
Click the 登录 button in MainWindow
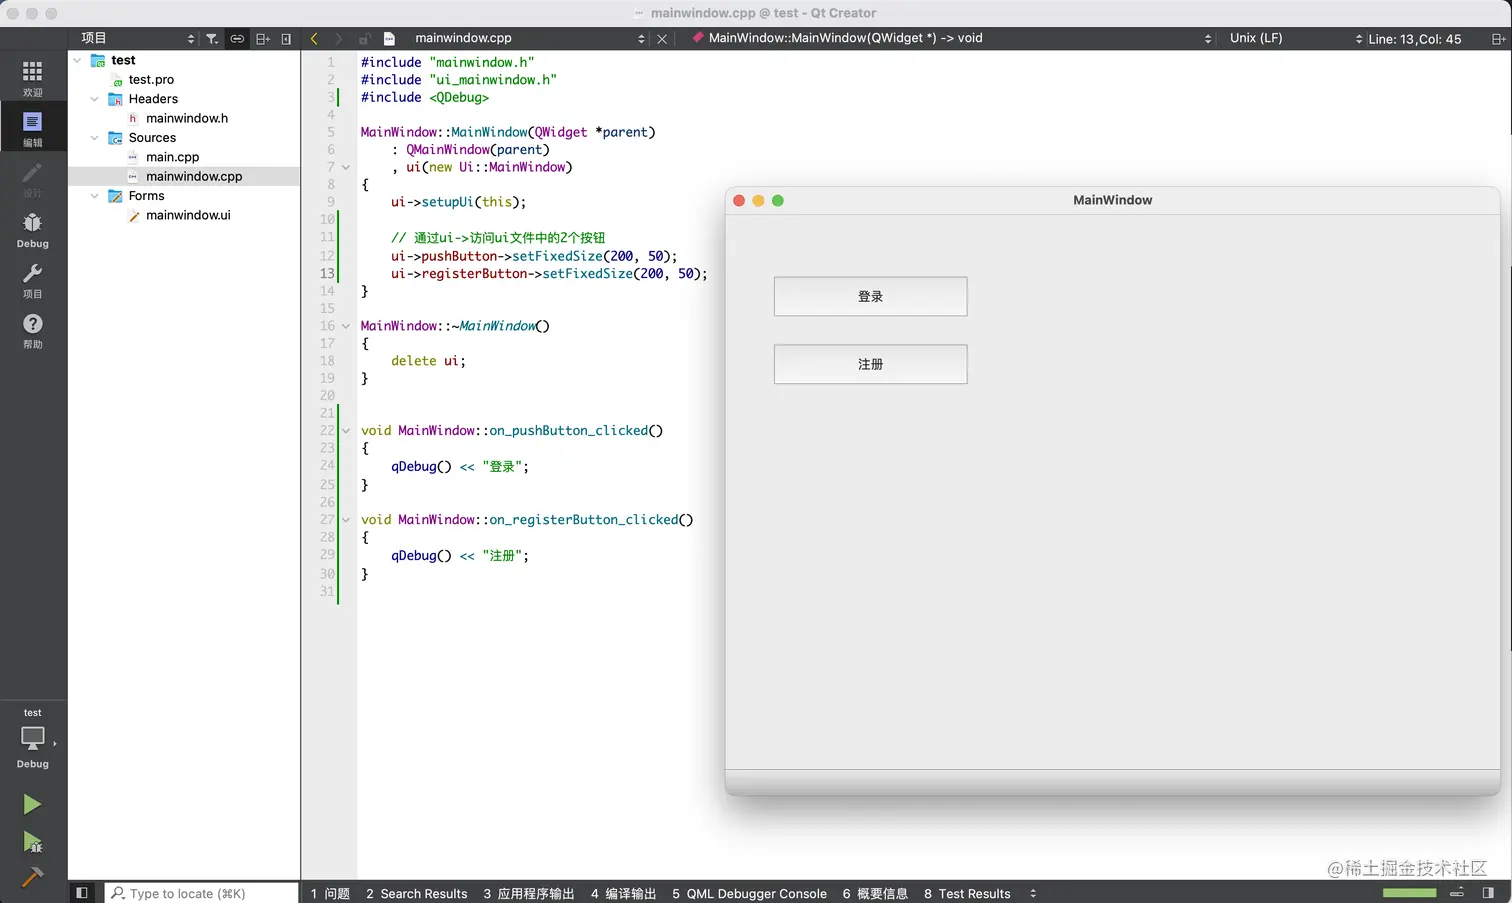click(870, 297)
